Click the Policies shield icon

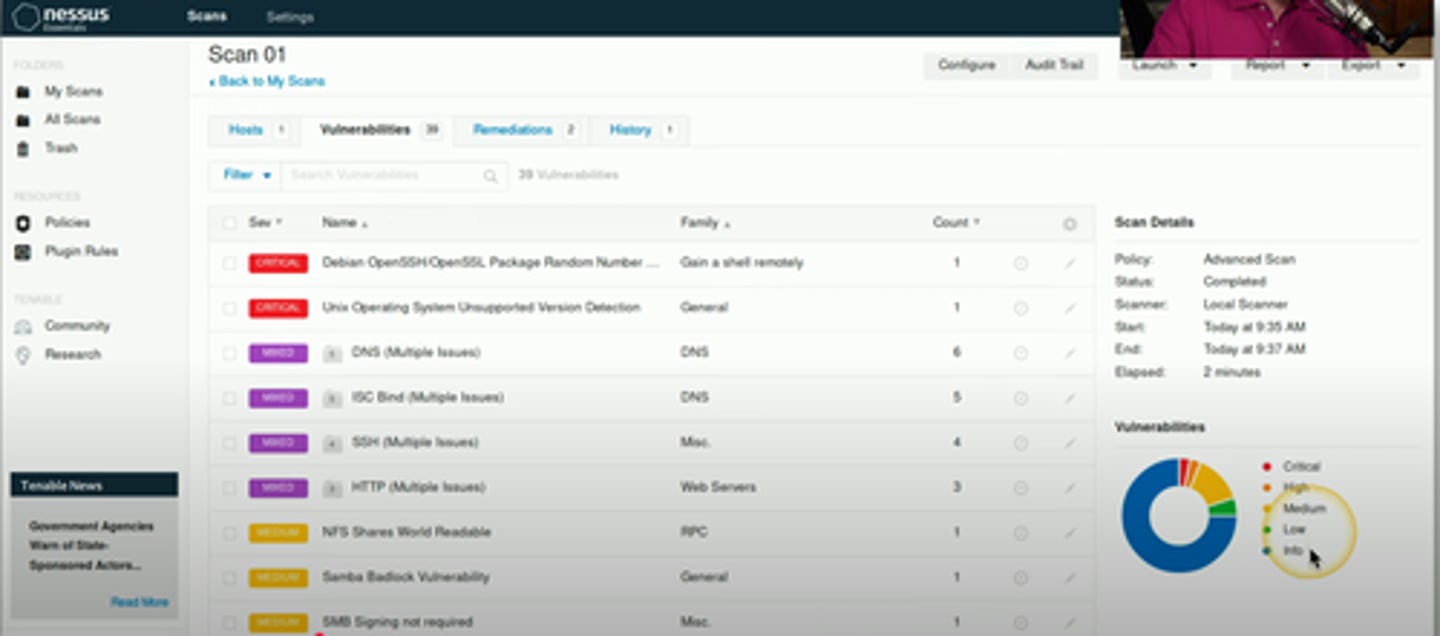point(23,223)
